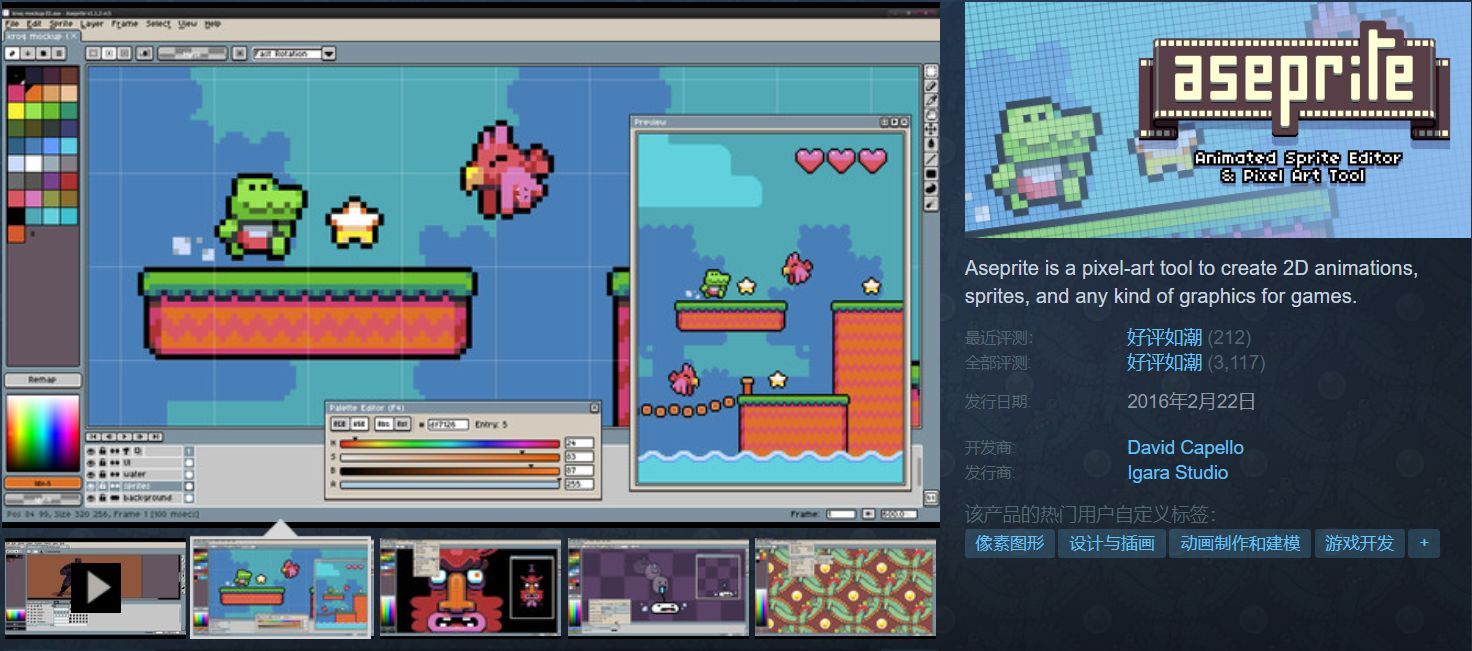The image size is (1472, 651).
Task: Choose Rel mode in Palette Editor
Action: [x=403, y=424]
